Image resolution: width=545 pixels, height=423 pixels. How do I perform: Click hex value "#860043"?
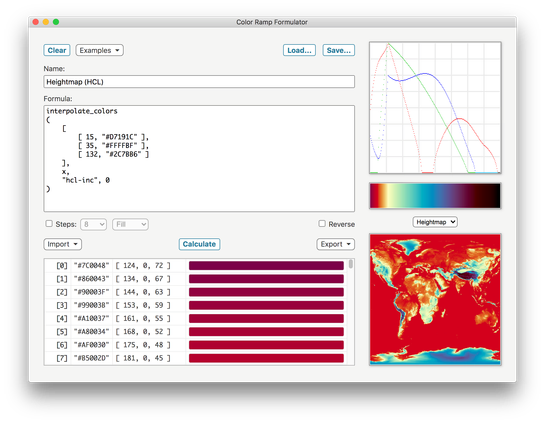click(91, 279)
